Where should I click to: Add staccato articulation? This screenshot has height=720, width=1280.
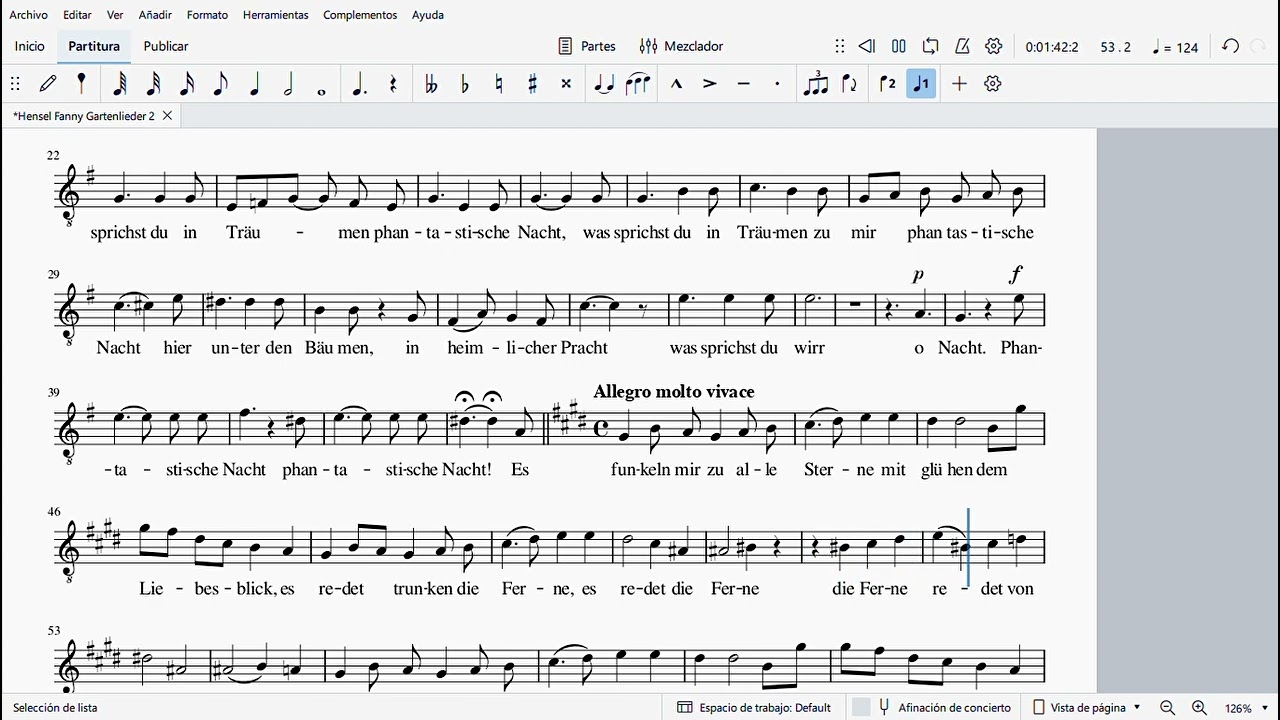point(777,84)
